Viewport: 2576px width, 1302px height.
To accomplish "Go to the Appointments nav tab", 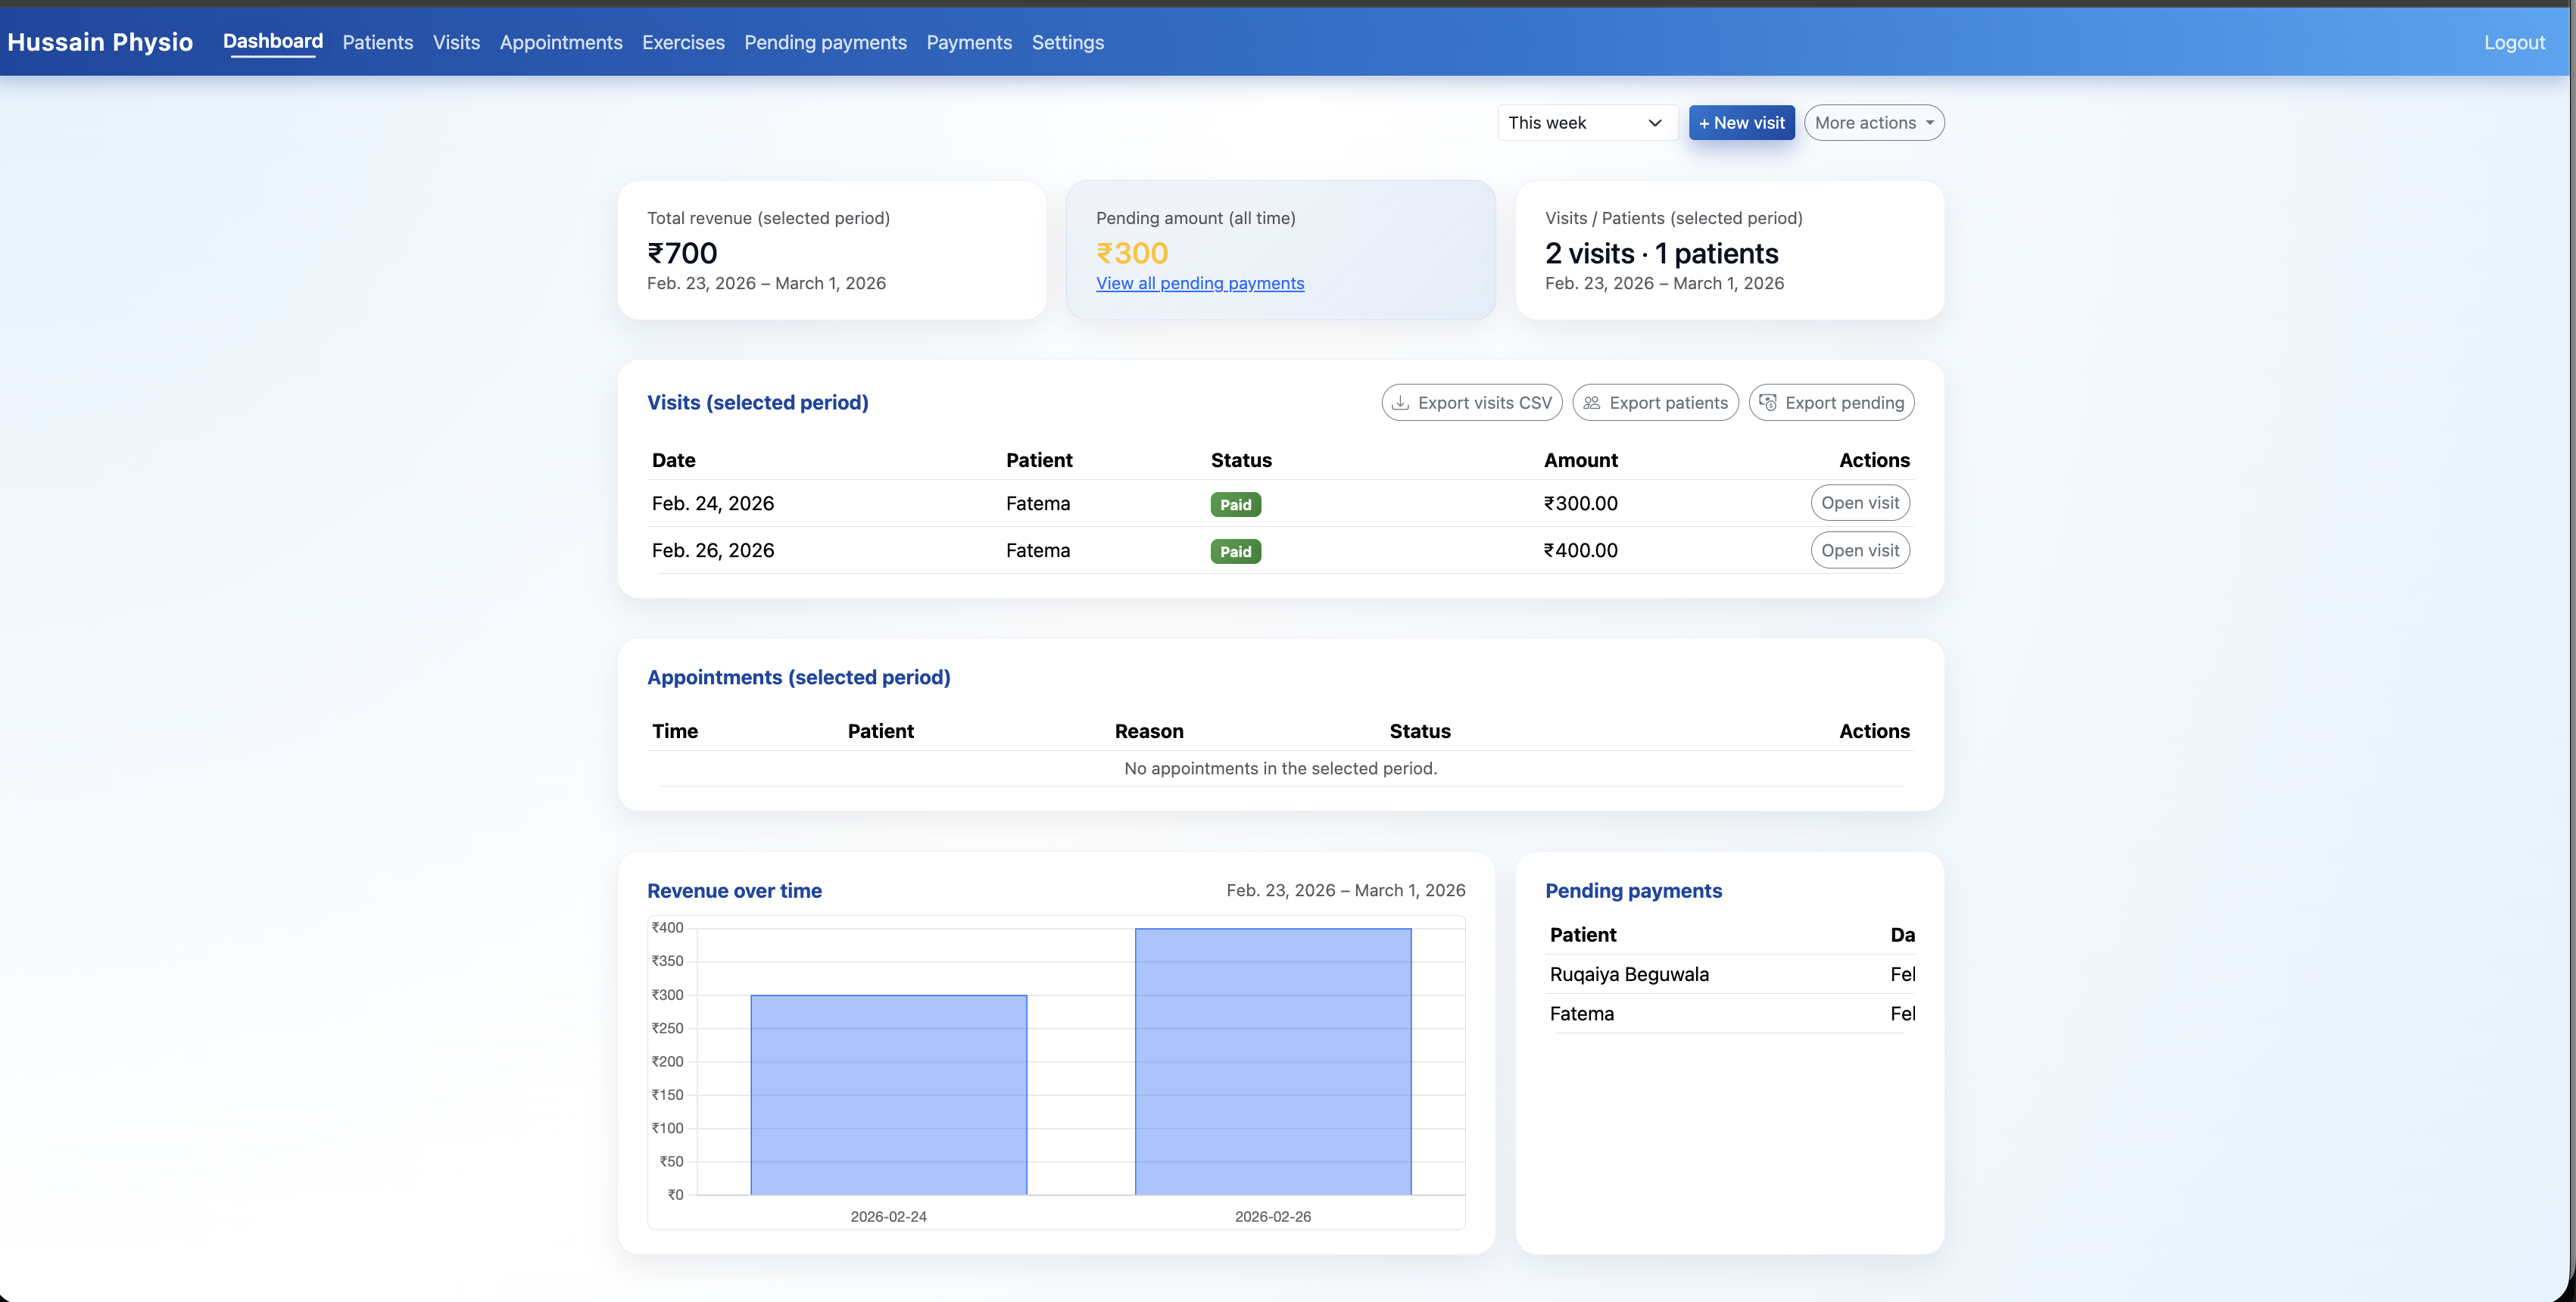I will [x=560, y=42].
